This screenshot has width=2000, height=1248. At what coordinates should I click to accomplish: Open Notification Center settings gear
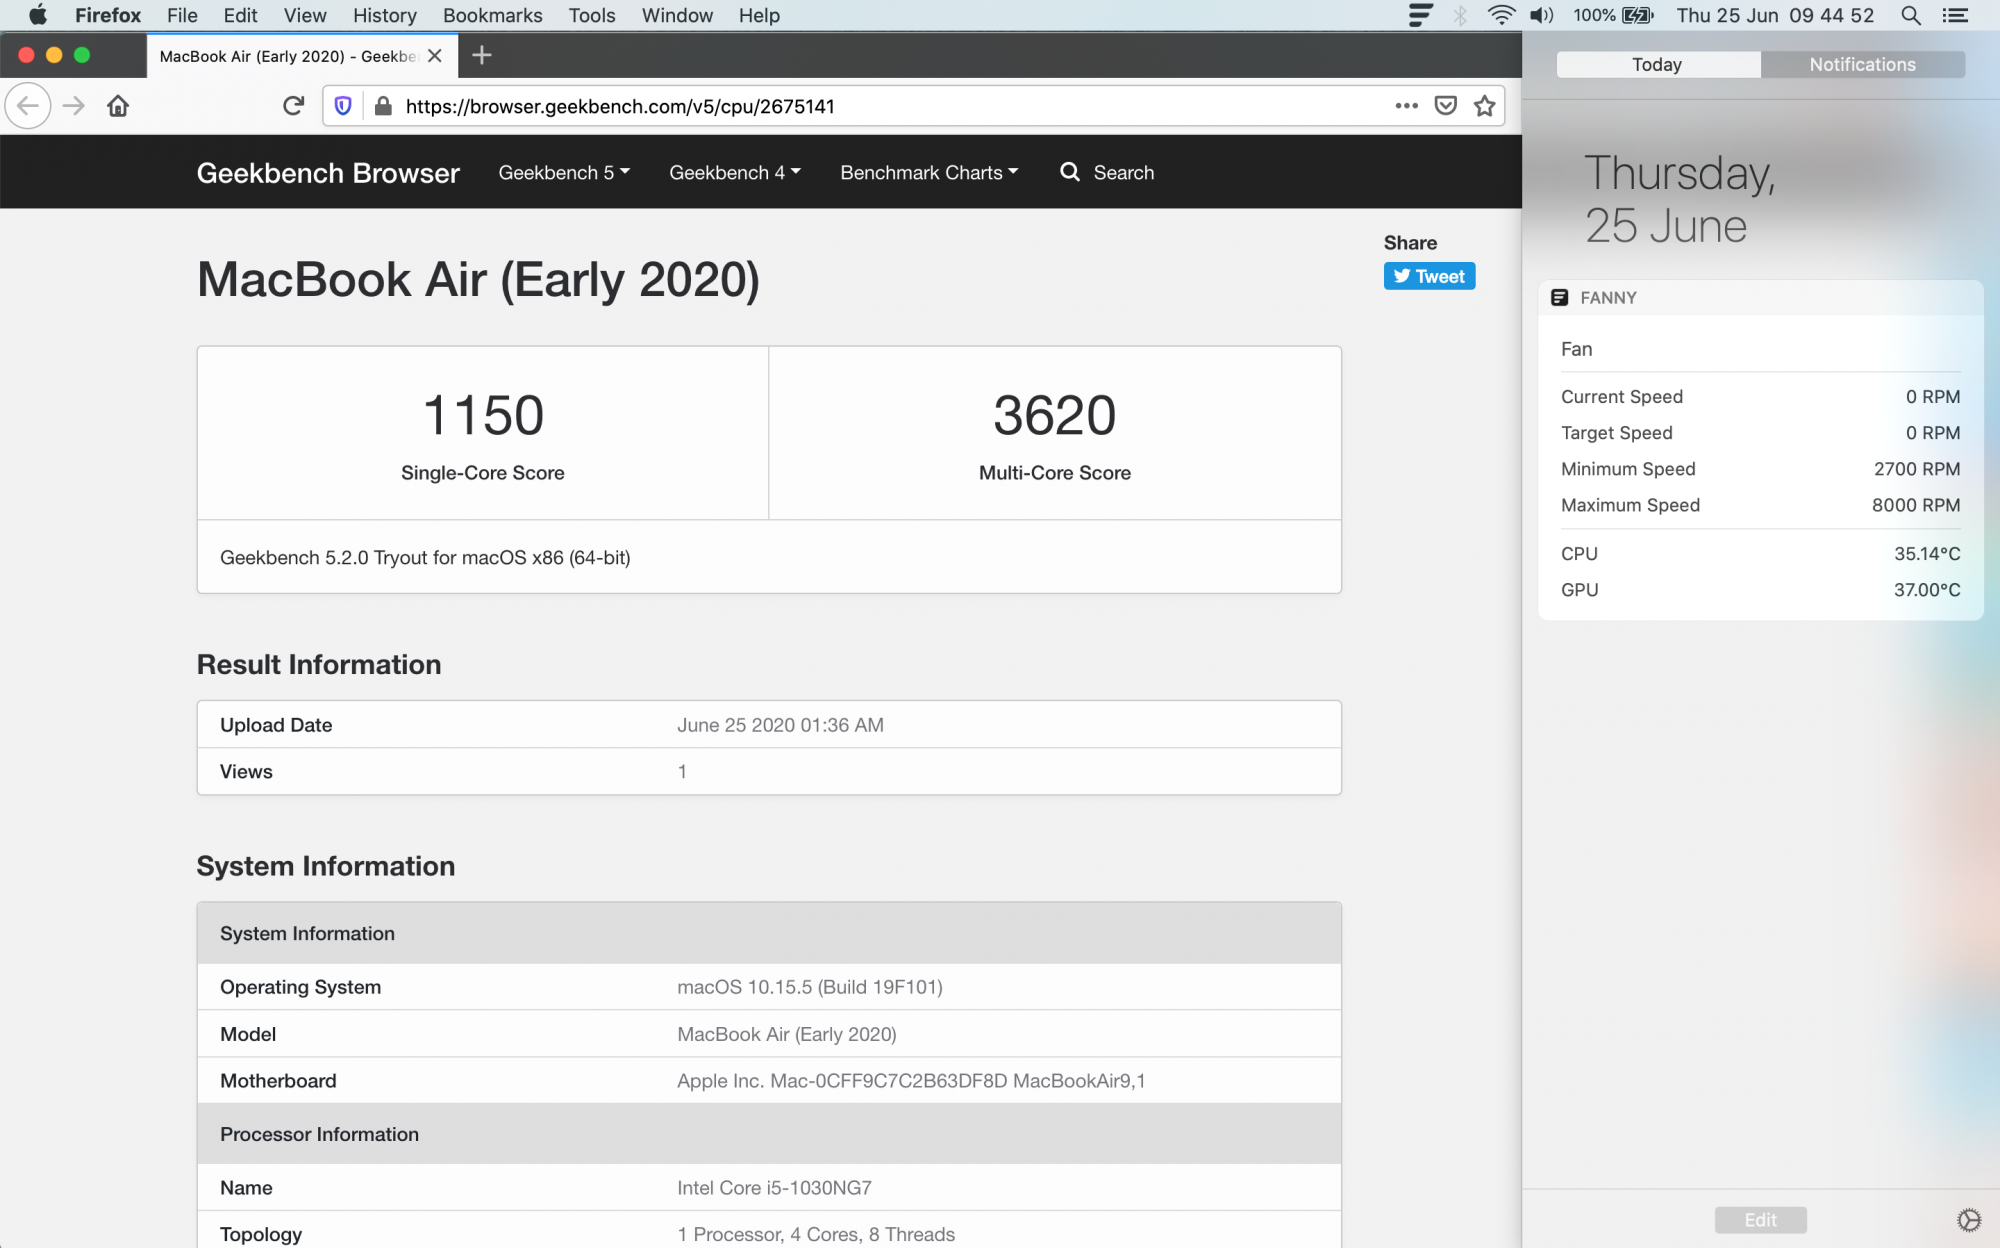(1968, 1219)
